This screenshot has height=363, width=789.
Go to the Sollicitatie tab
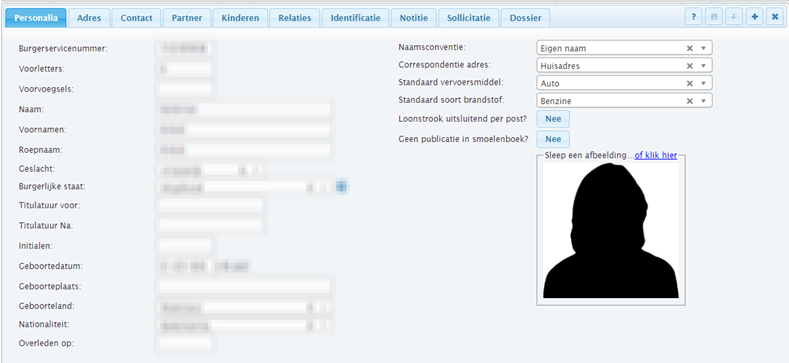[468, 18]
